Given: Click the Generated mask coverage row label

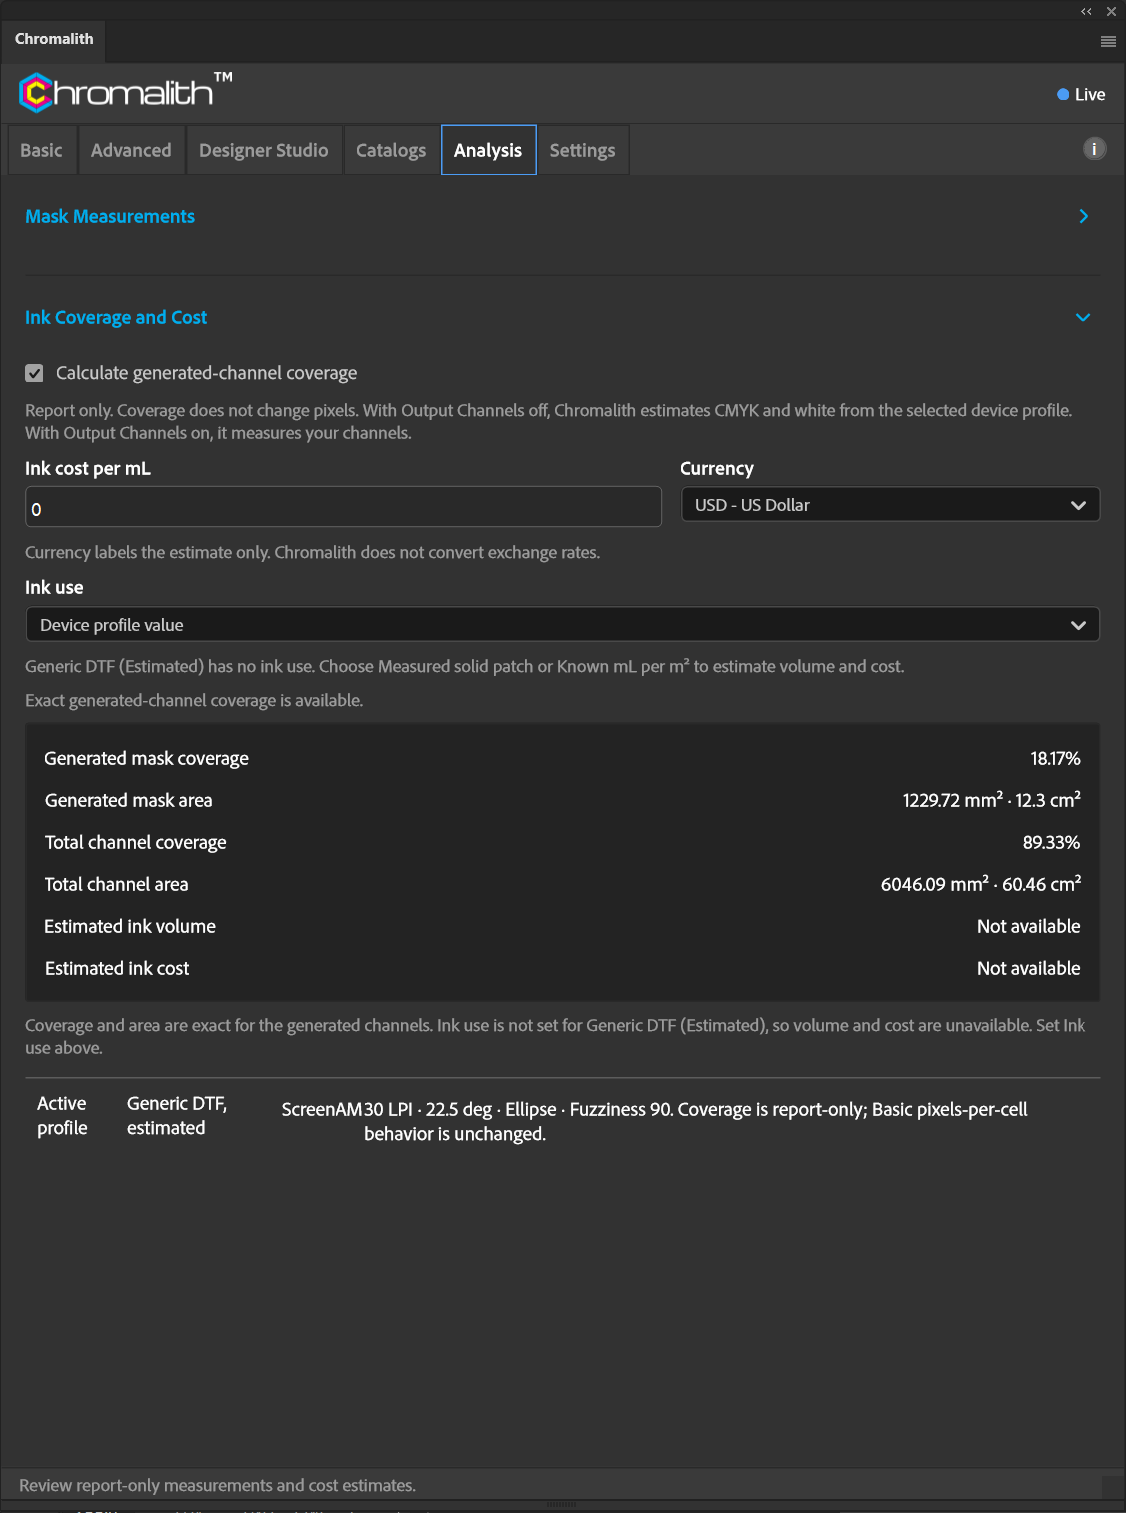Looking at the screenshot, I should 146,759.
